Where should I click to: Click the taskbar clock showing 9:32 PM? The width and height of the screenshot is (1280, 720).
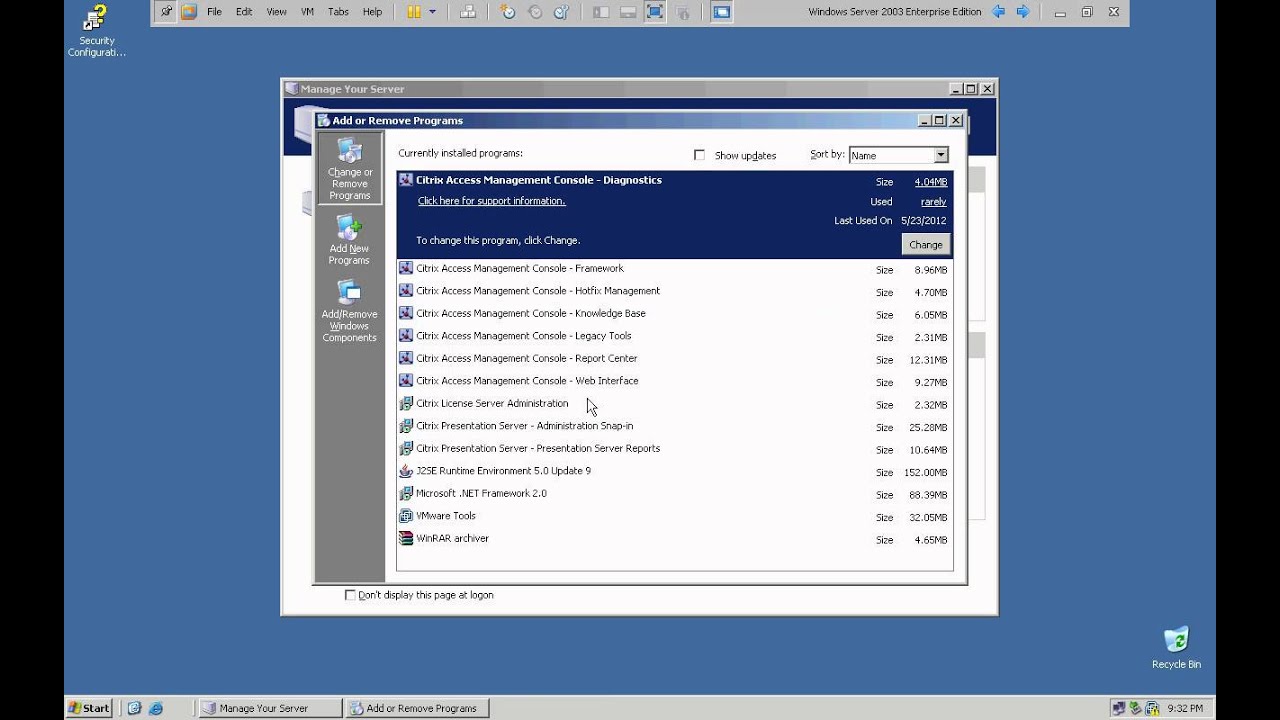(1185, 708)
